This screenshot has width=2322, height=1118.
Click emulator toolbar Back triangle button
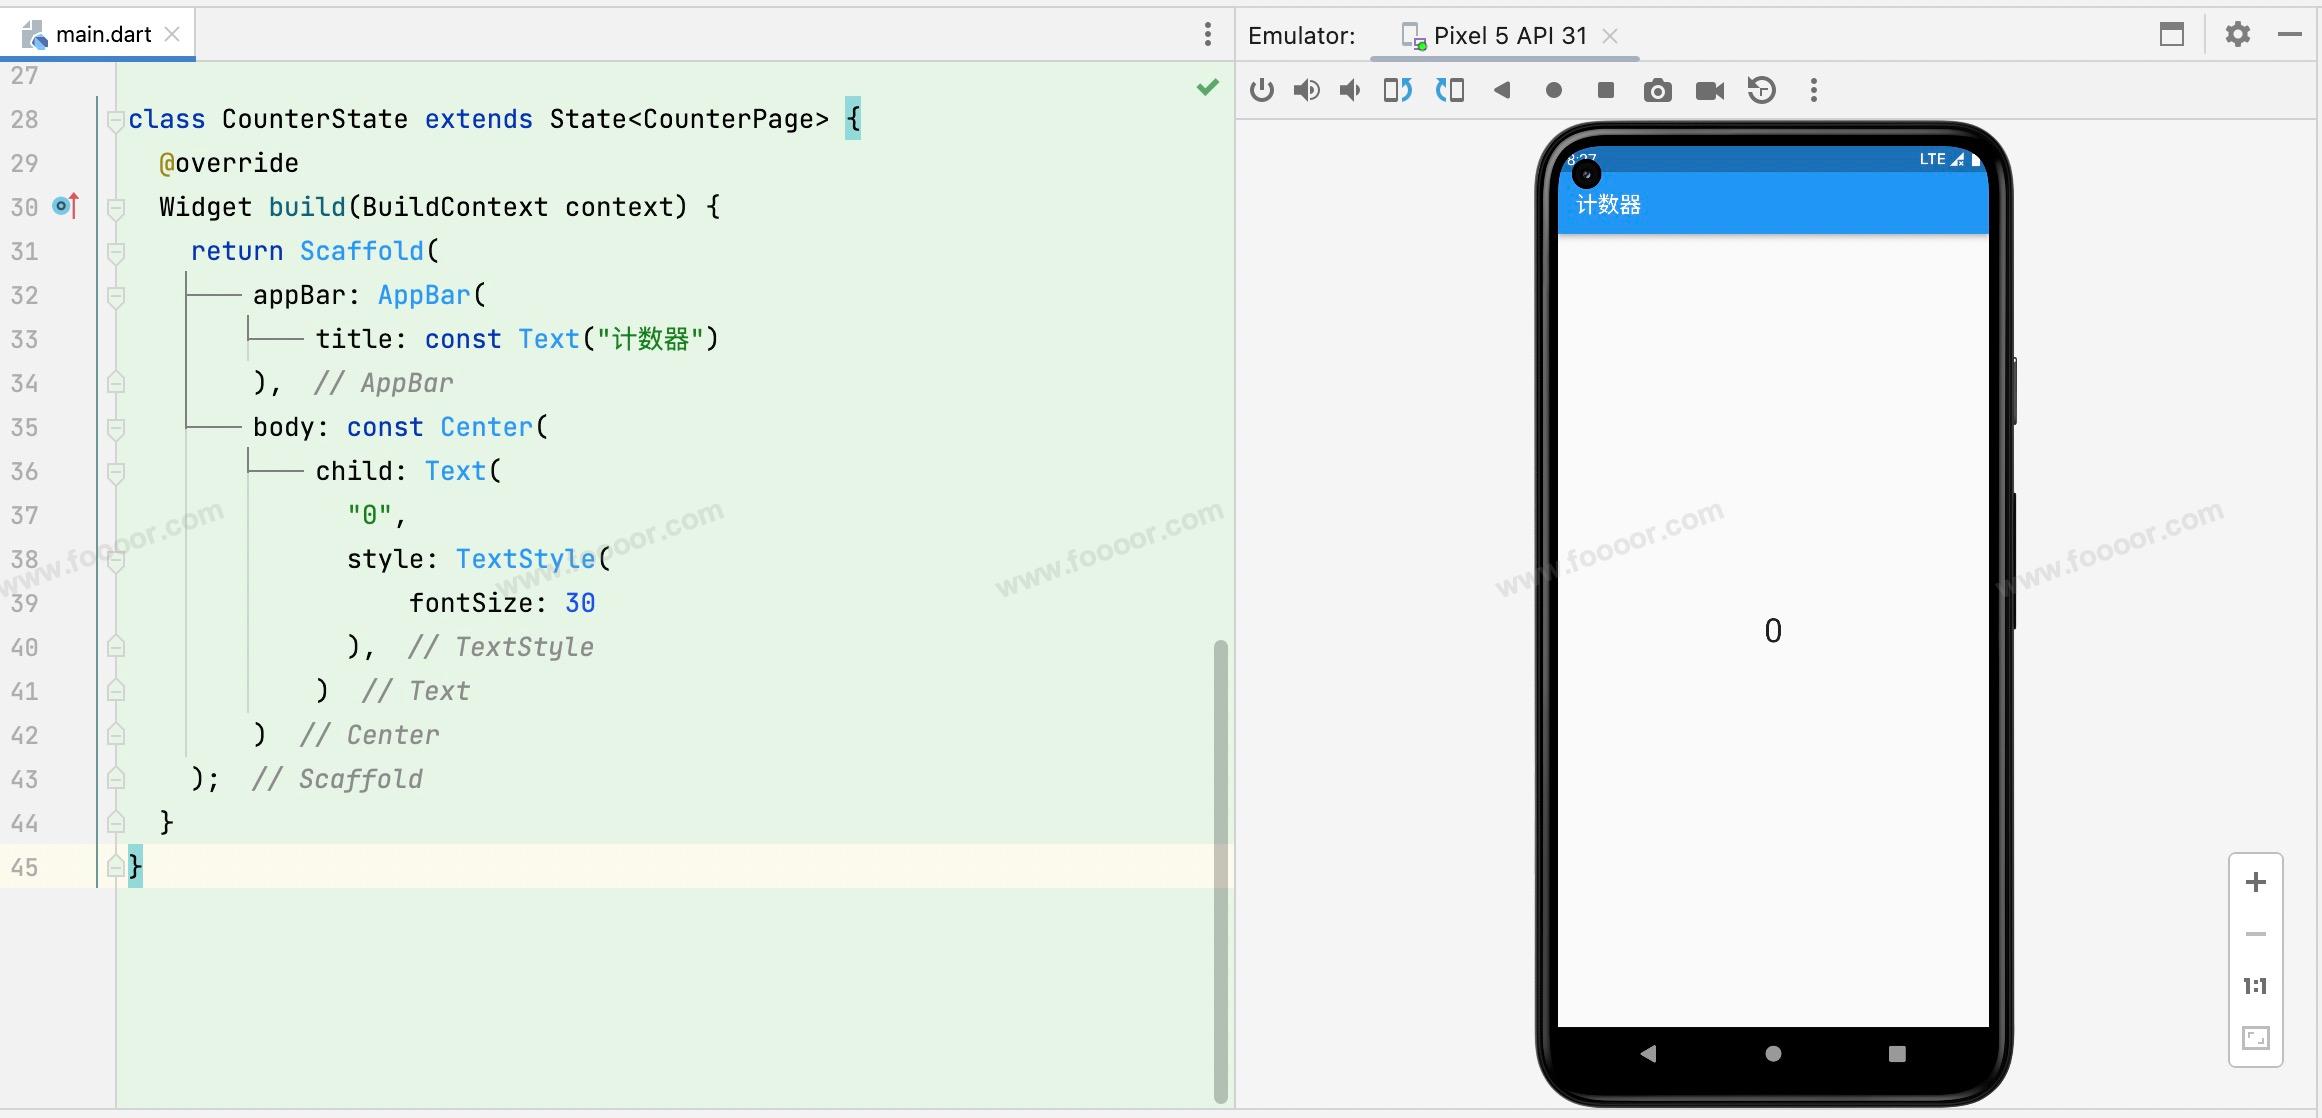pos(1502,91)
